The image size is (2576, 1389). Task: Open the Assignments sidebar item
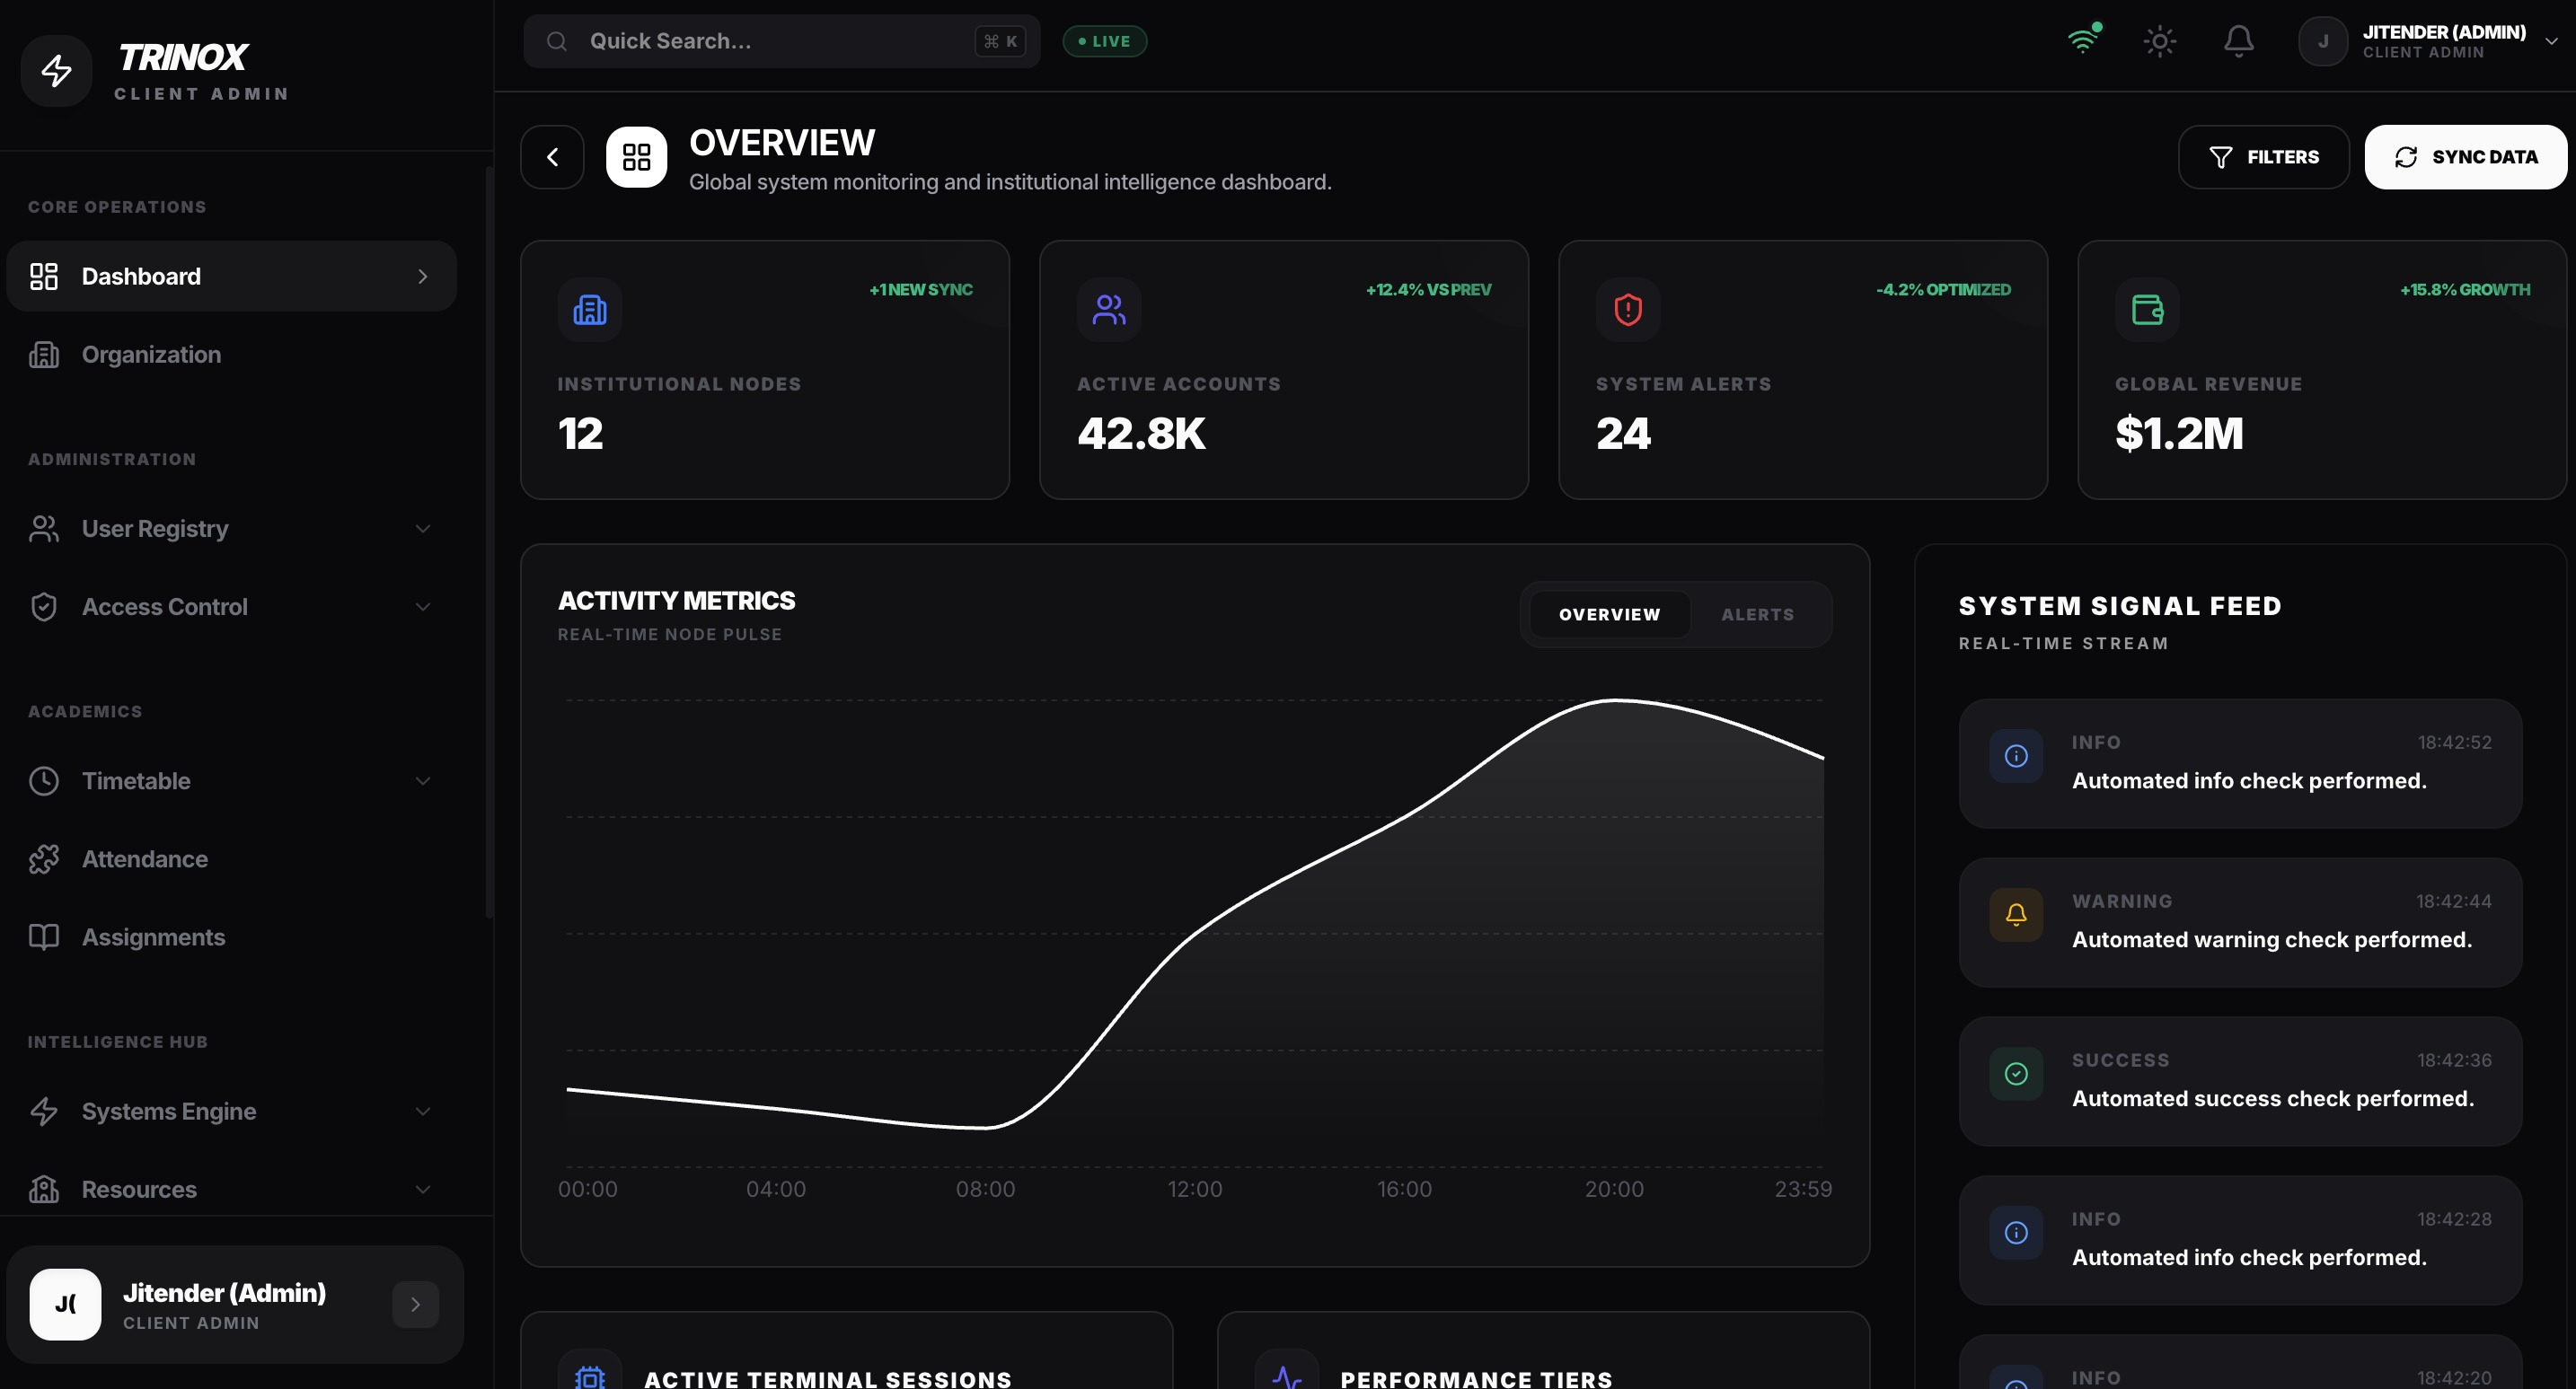coord(231,936)
